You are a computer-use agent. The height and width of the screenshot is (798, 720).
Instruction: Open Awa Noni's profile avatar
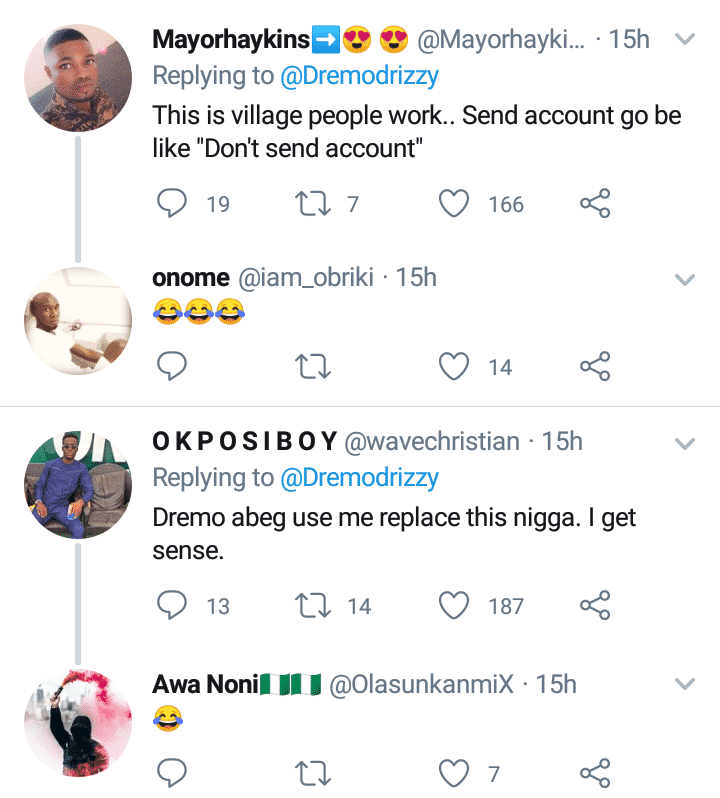77,722
